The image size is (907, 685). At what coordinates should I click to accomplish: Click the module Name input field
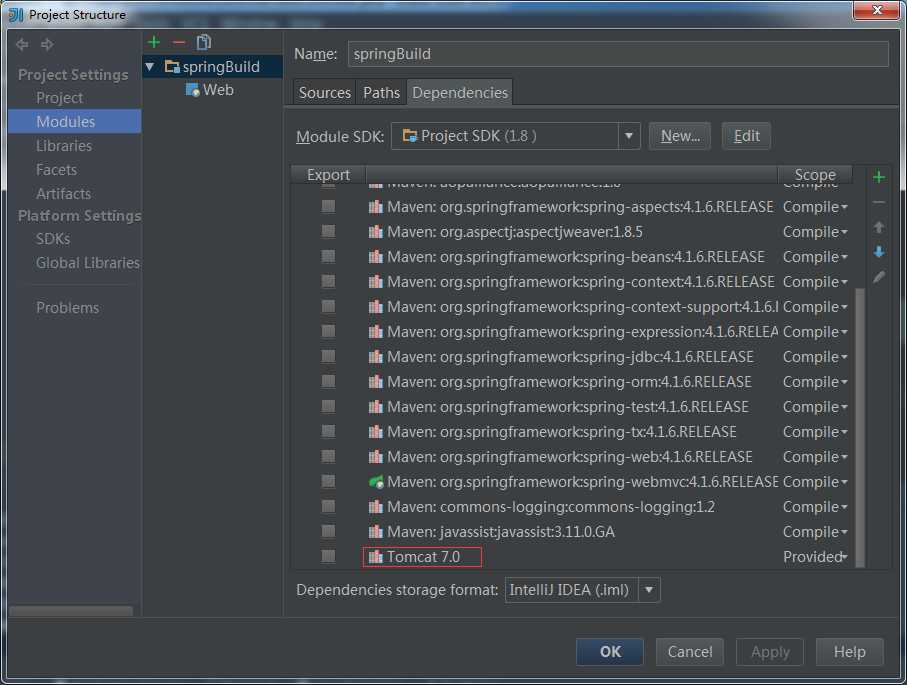618,54
